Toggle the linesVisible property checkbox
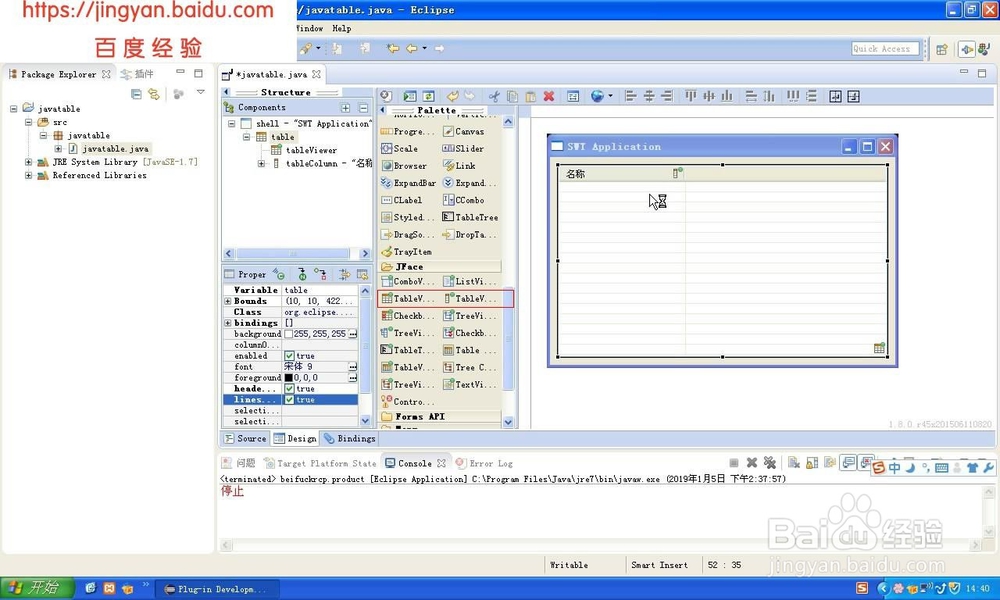 289,400
